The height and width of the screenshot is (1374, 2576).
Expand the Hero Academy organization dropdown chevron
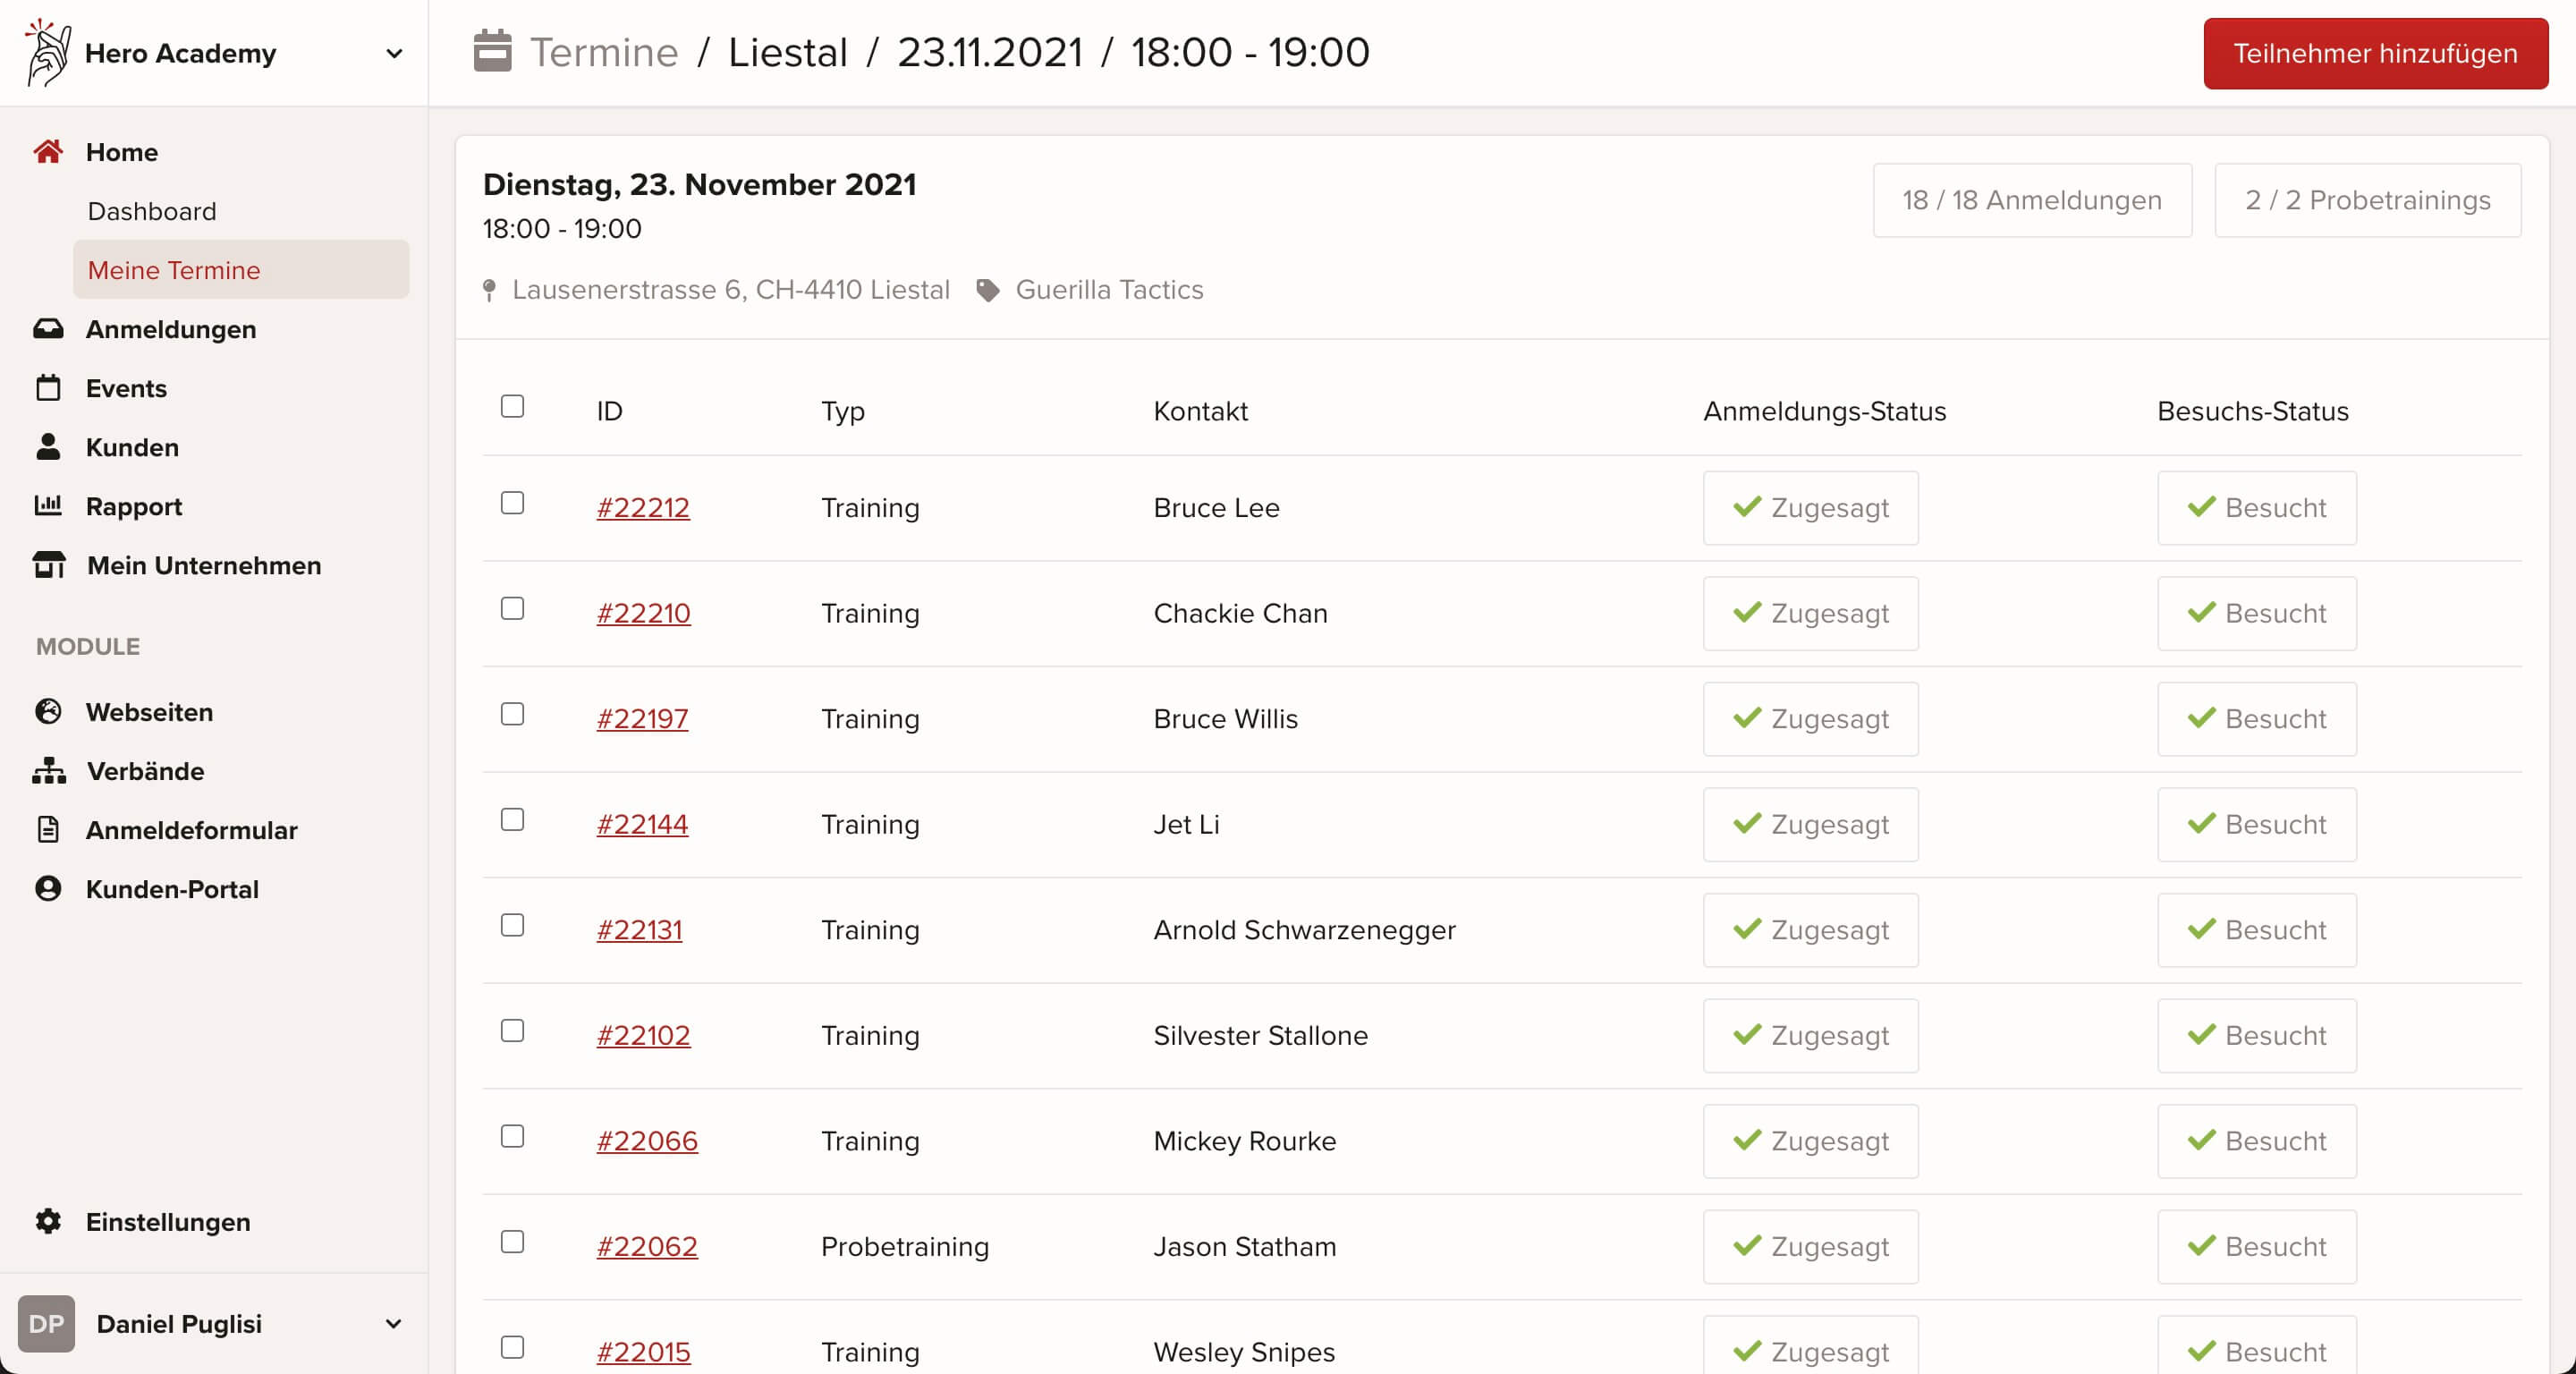394,54
